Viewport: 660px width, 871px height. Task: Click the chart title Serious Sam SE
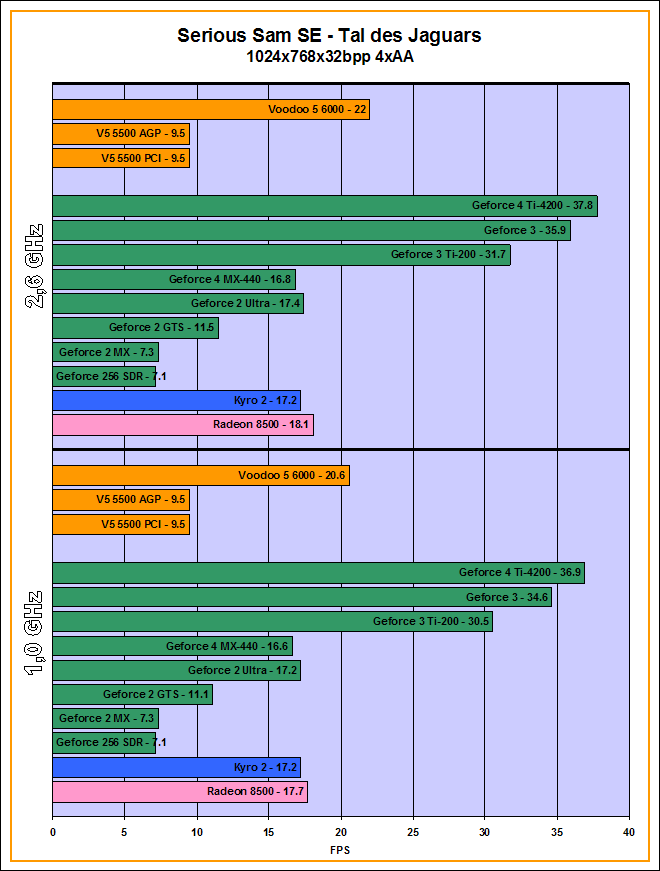(329, 36)
